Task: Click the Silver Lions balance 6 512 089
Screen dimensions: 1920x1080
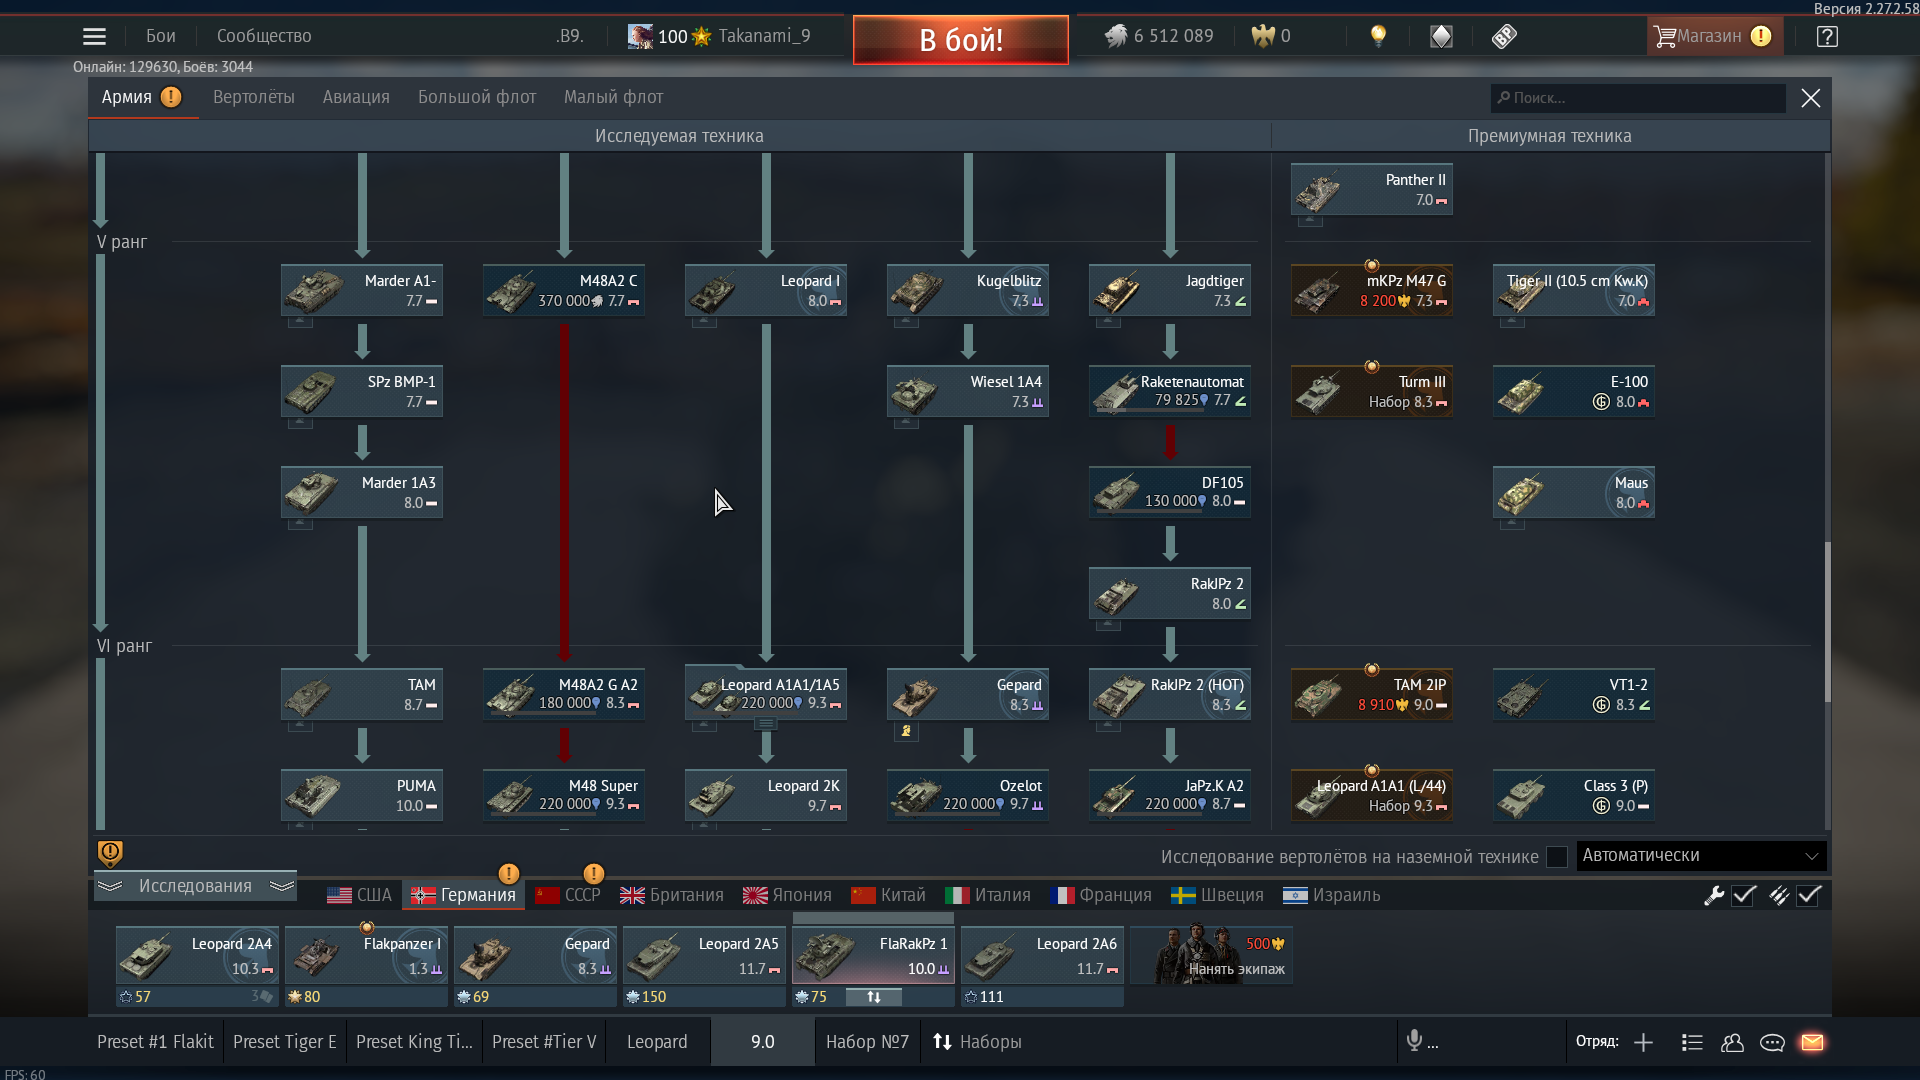Action: [1159, 36]
